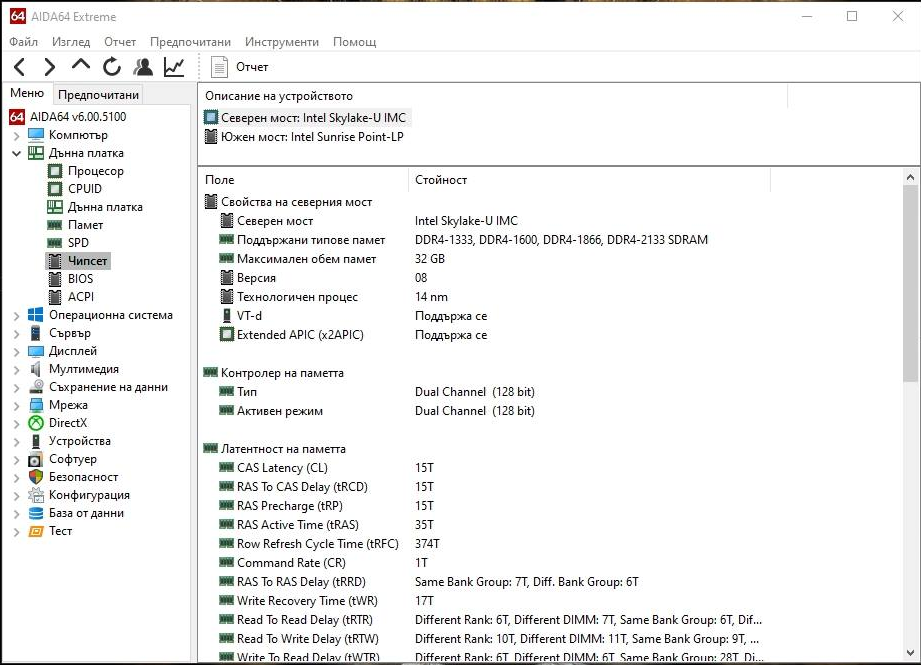921x665 pixels.
Task: Click the SPD memory icon in the tree
Action: click(x=55, y=243)
